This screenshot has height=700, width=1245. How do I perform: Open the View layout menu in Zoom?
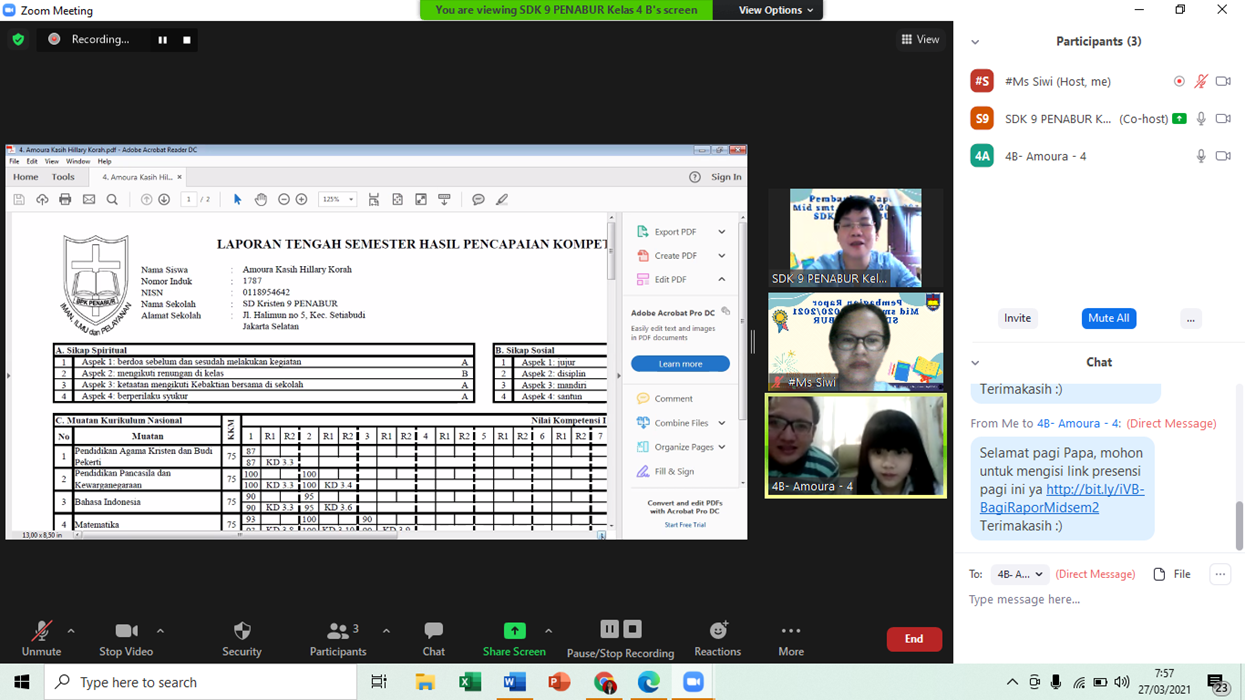(x=920, y=40)
